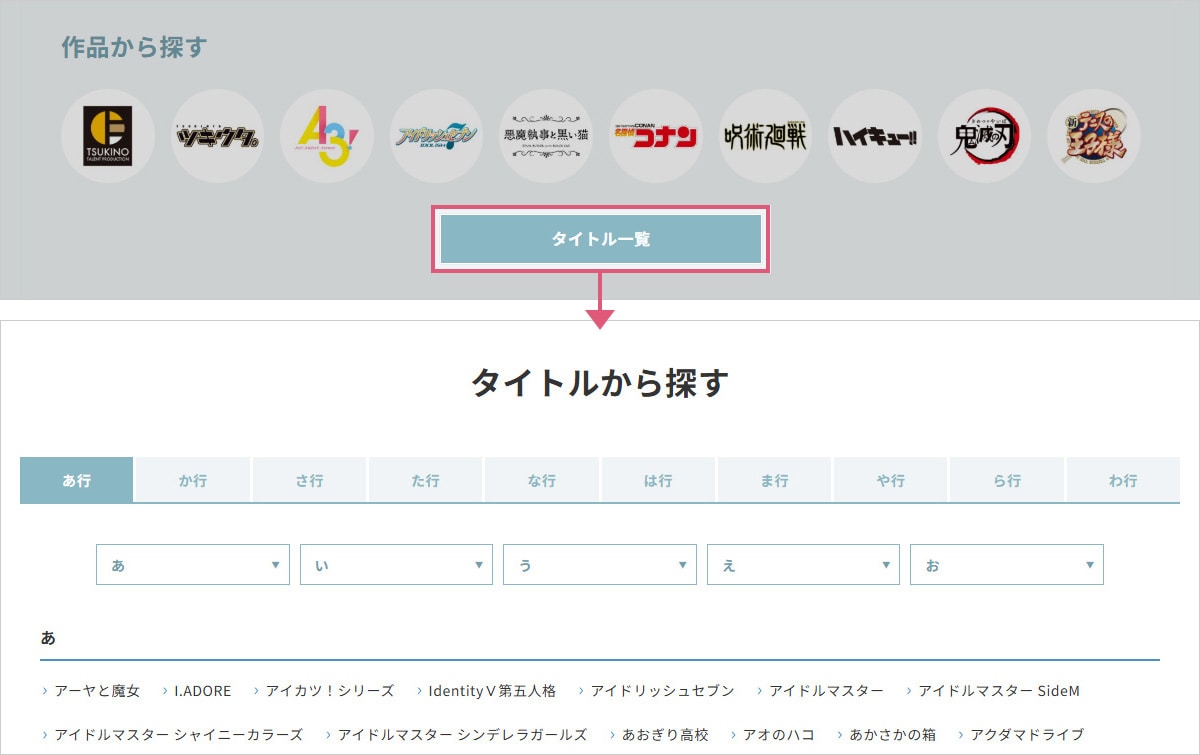The height and width of the screenshot is (755, 1200).
Task: Open the あおぎり高校 link
Action: click(665, 734)
